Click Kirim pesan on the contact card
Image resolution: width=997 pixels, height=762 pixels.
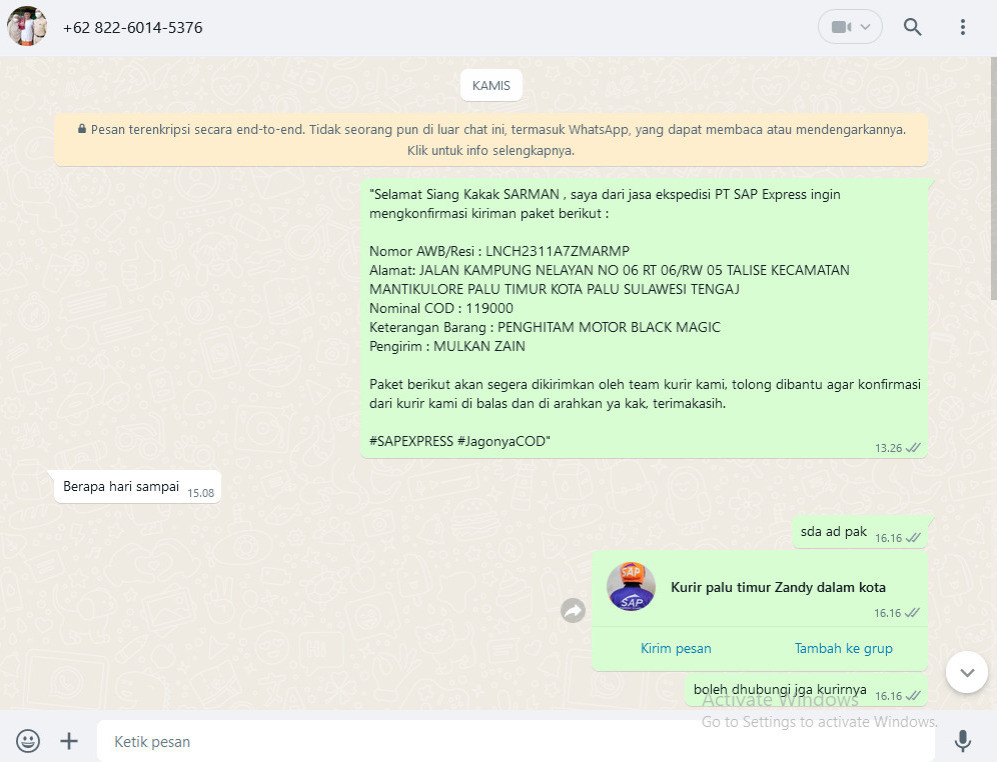coord(676,648)
